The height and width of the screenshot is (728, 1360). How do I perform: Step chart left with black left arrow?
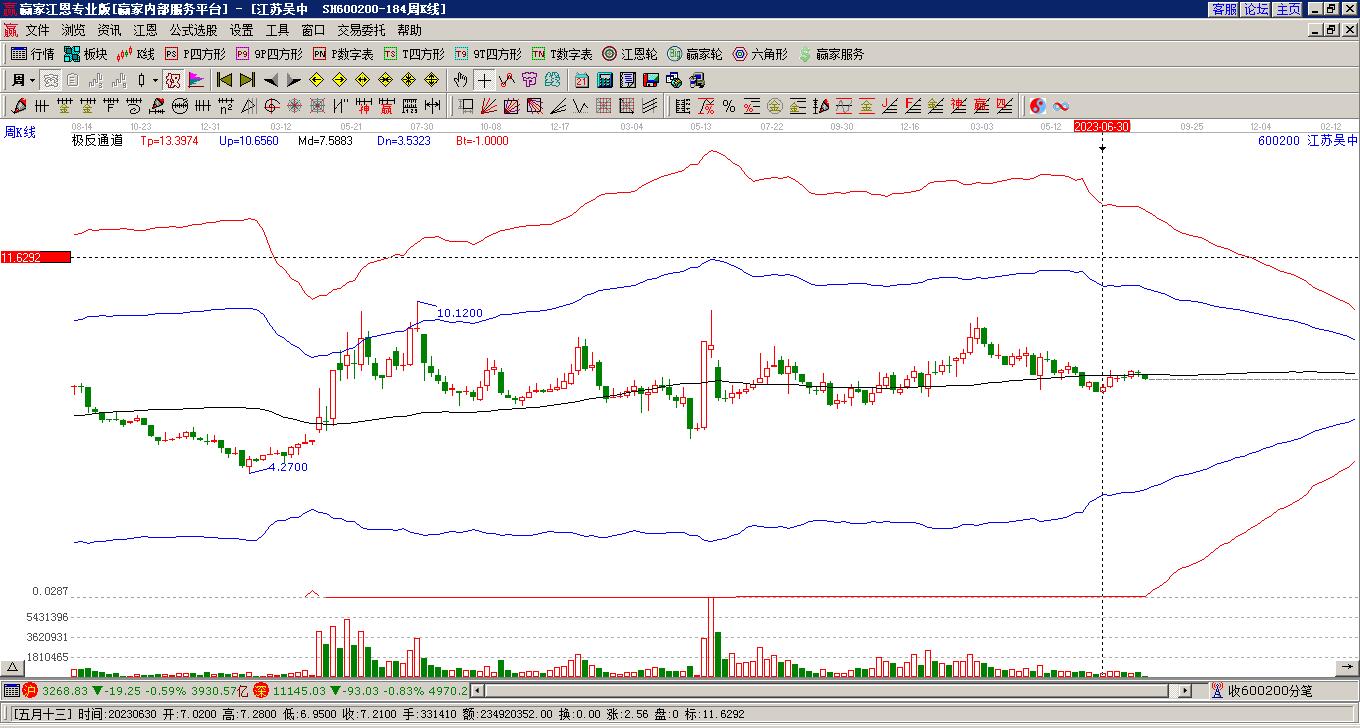click(x=271, y=80)
